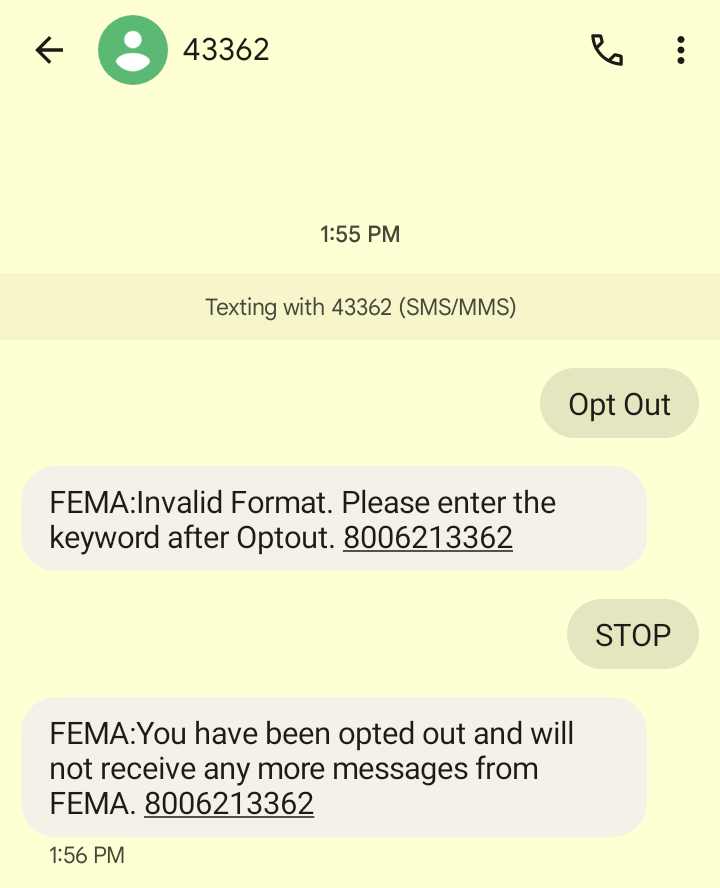
Task: Open the three-dot more options menu
Action: (x=680, y=50)
